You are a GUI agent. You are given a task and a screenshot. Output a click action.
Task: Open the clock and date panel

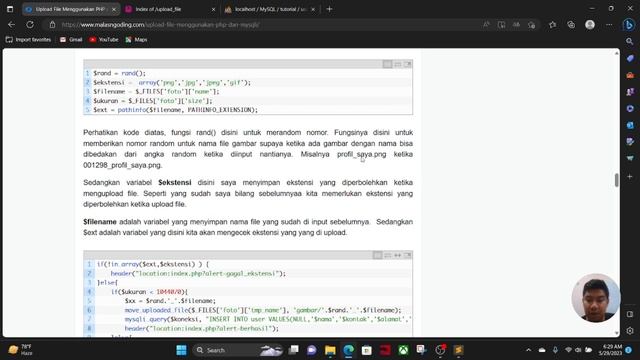tap(611, 350)
